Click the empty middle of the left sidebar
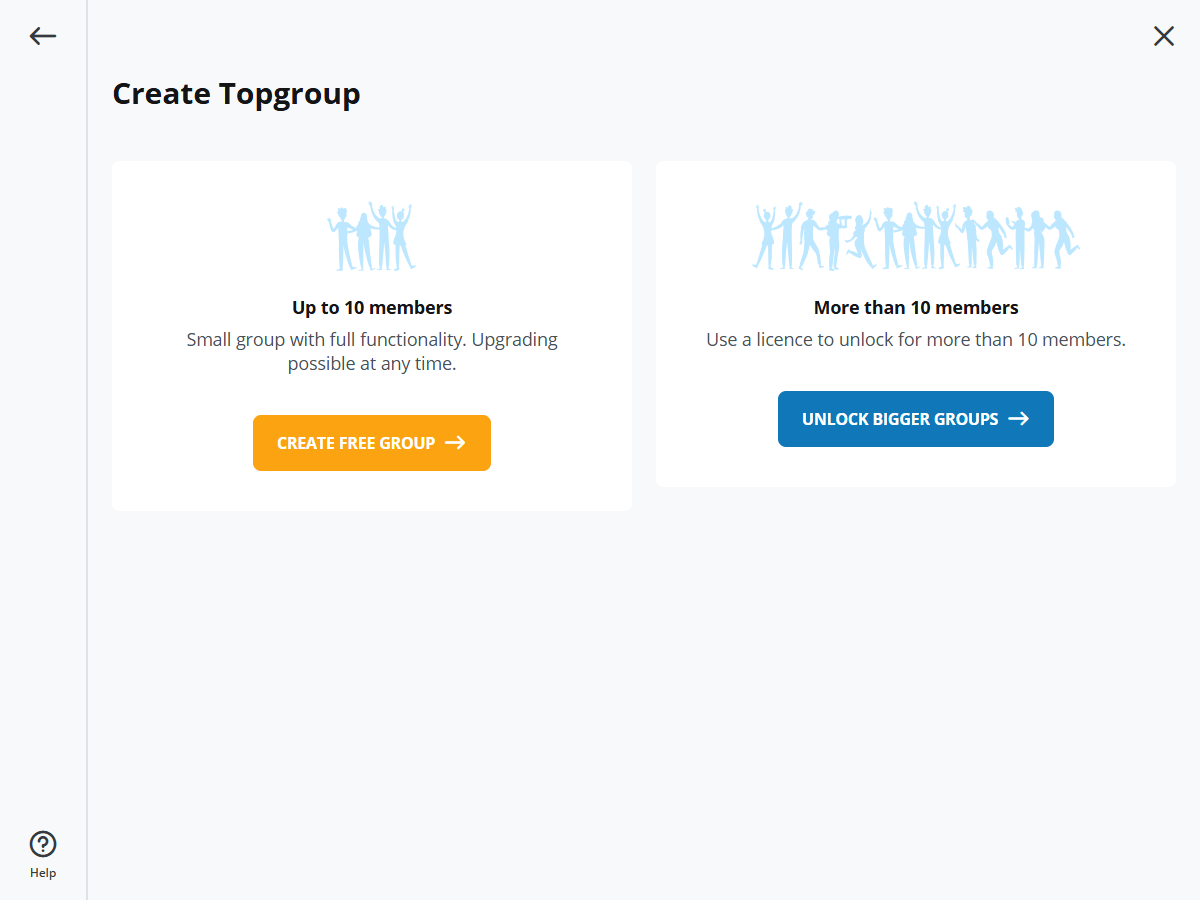Screen dimensions: 1200x900 (x=43, y=450)
